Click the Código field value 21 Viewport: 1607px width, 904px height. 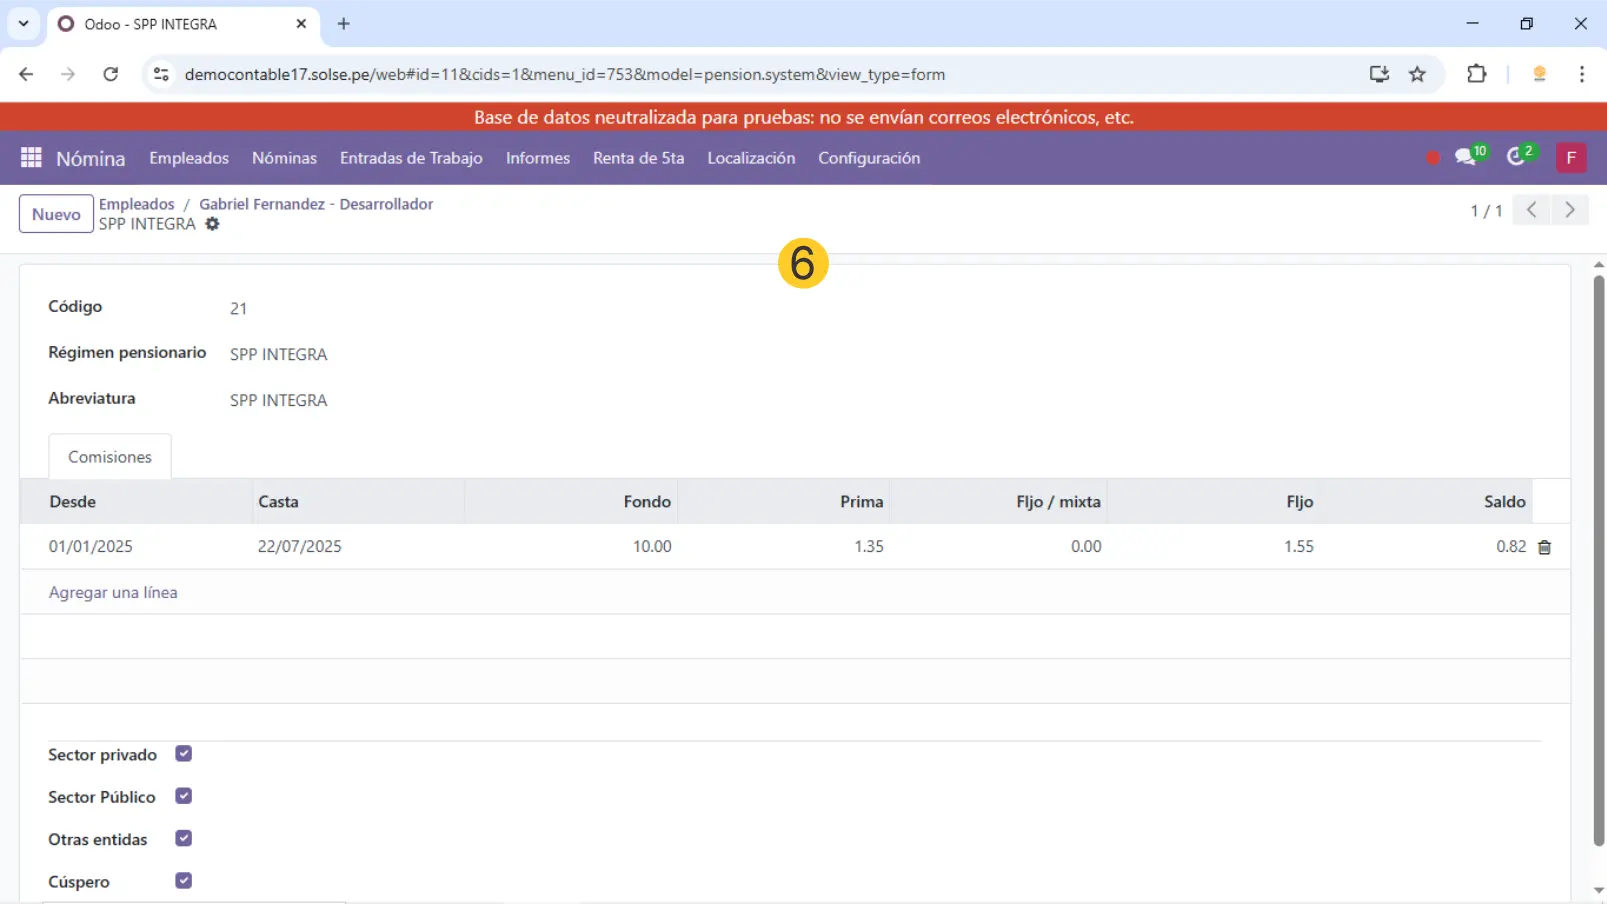(x=238, y=308)
